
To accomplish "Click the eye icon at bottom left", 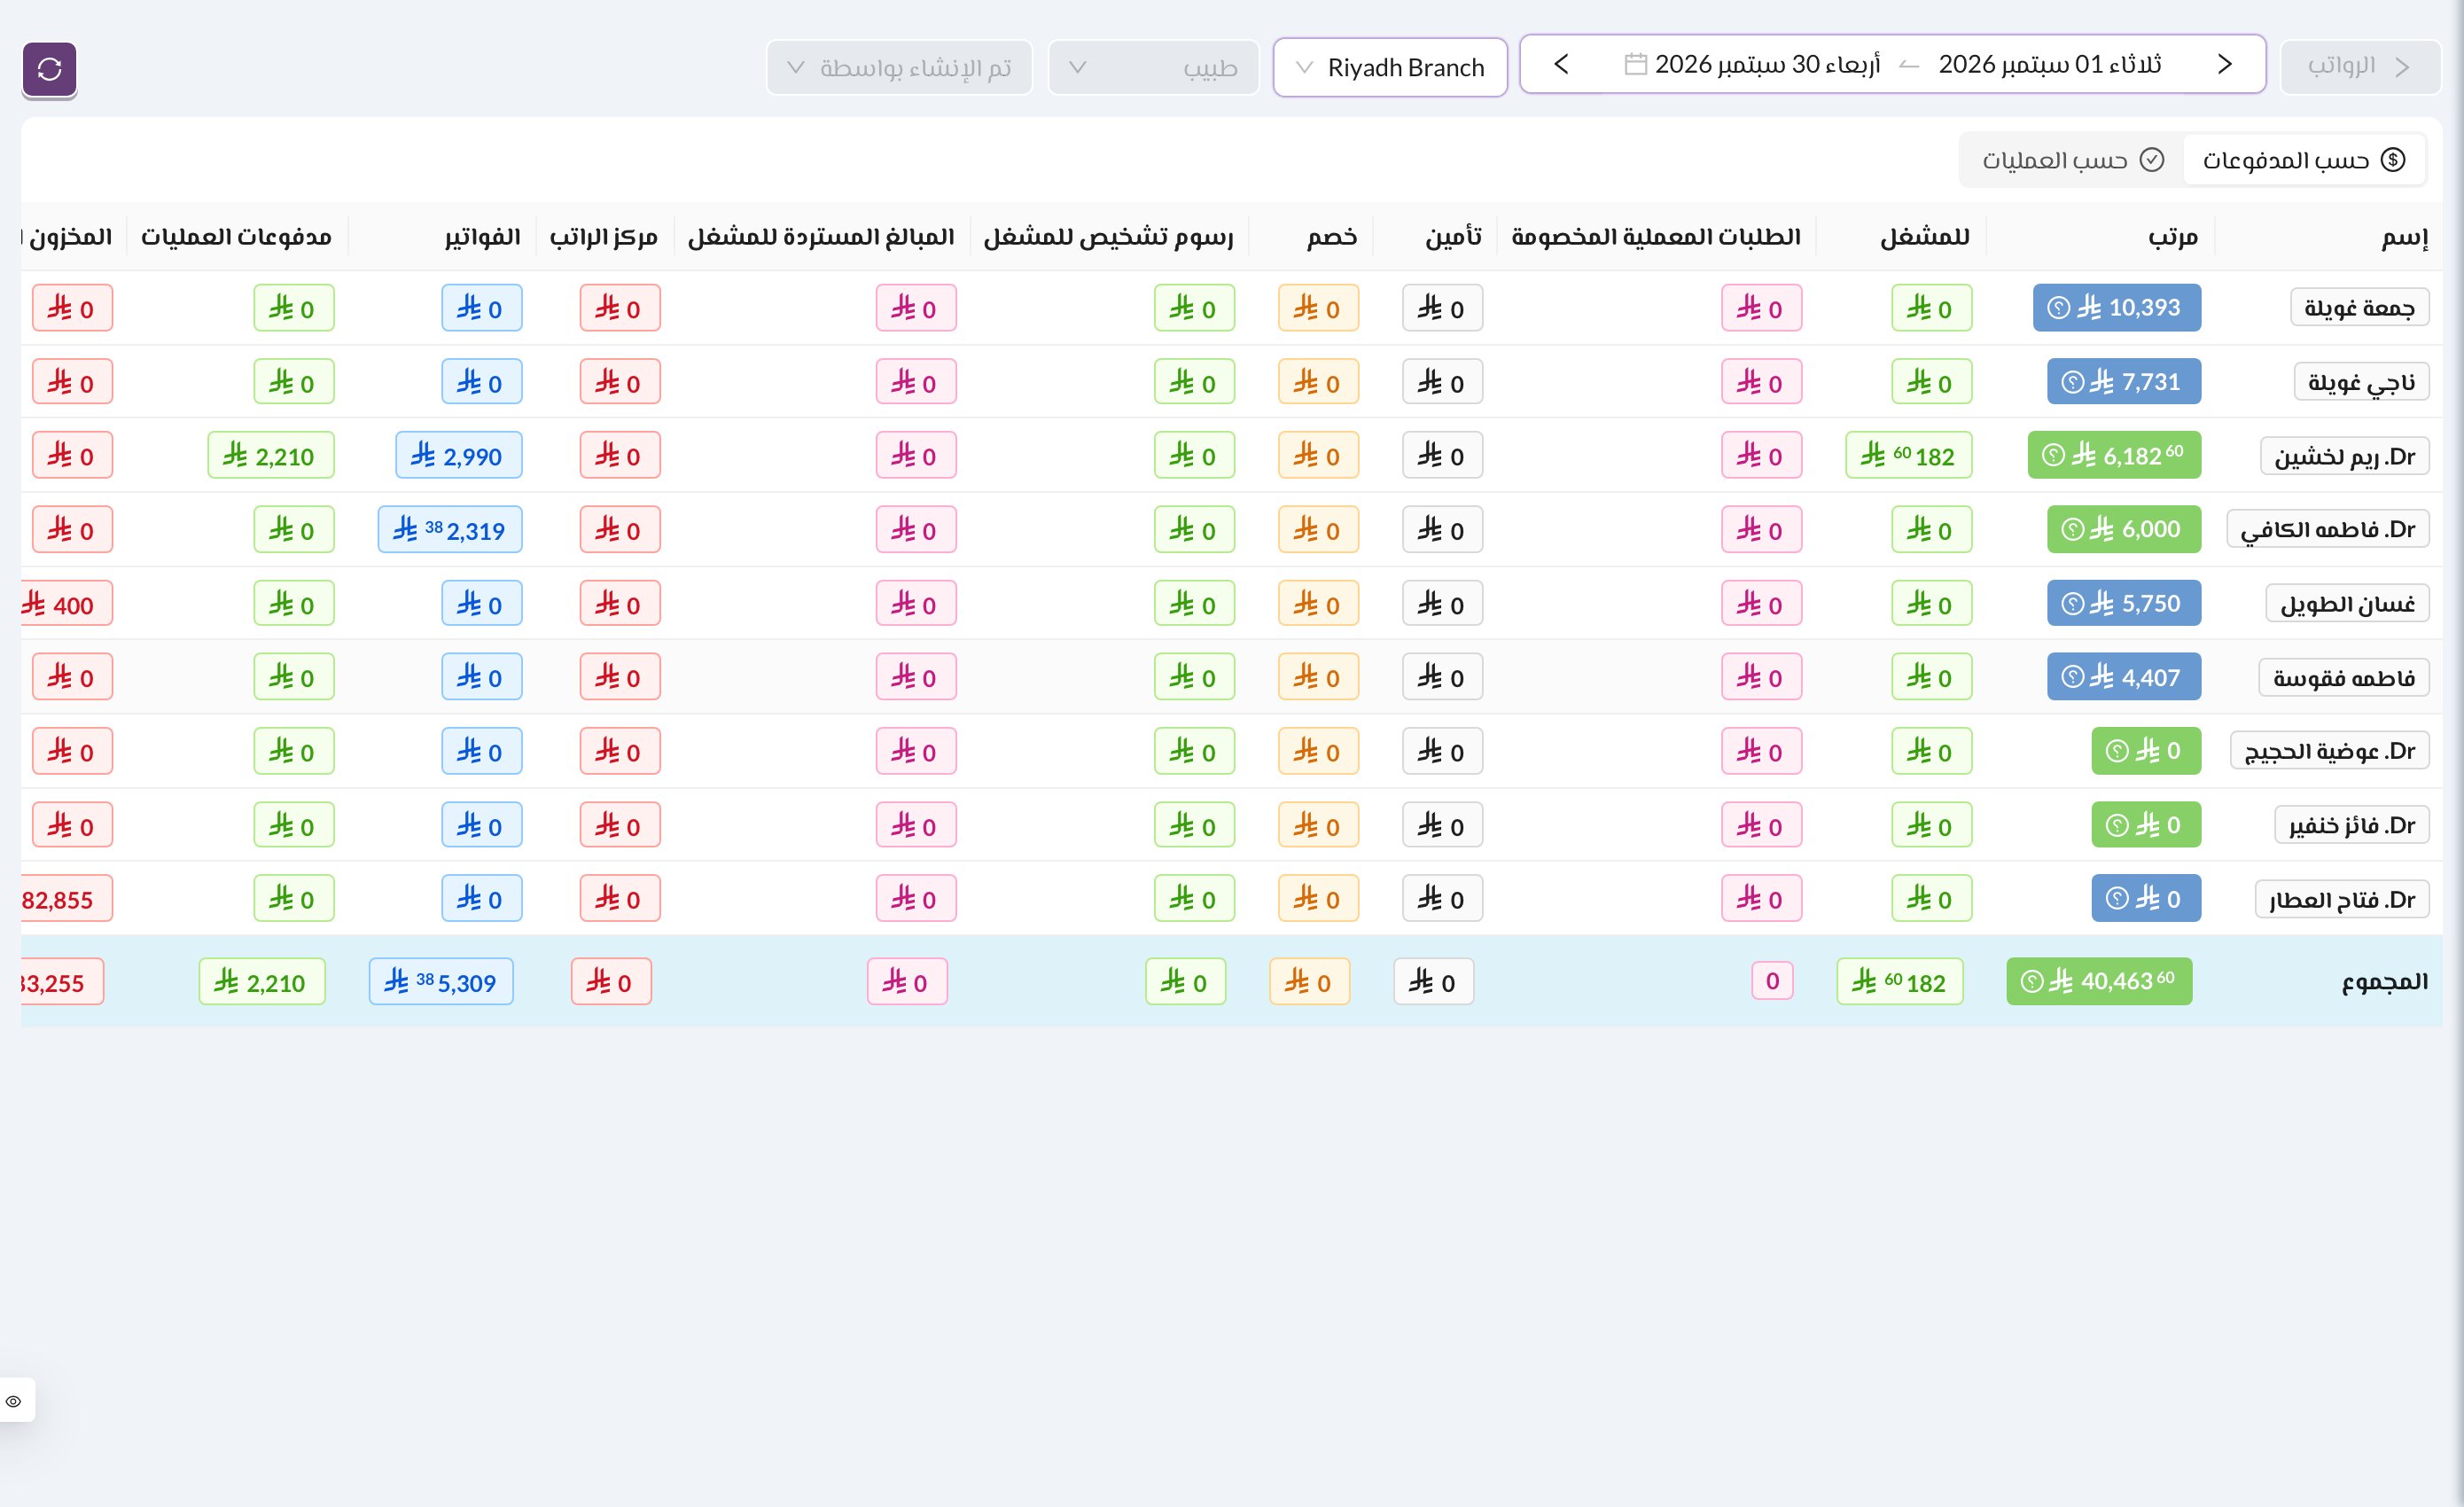I will [x=14, y=1401].
